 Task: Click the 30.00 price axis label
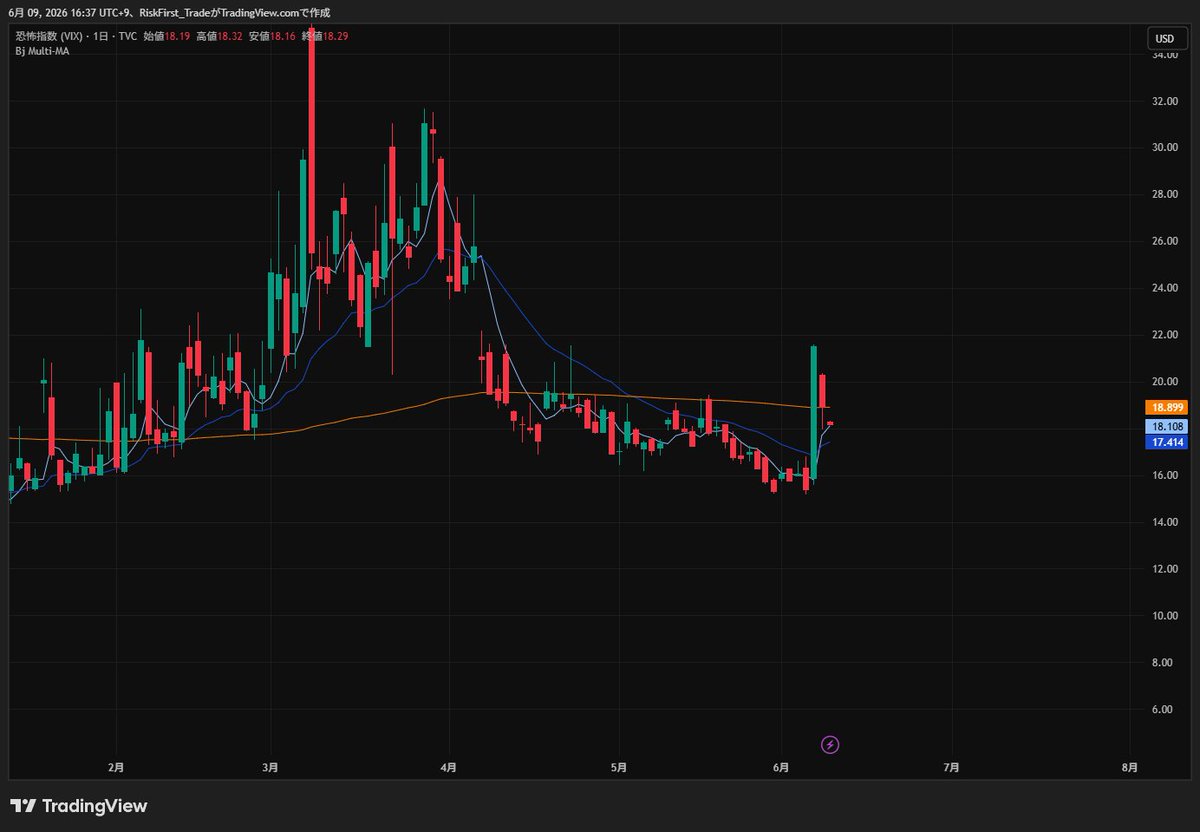[x=1164, y=148]
